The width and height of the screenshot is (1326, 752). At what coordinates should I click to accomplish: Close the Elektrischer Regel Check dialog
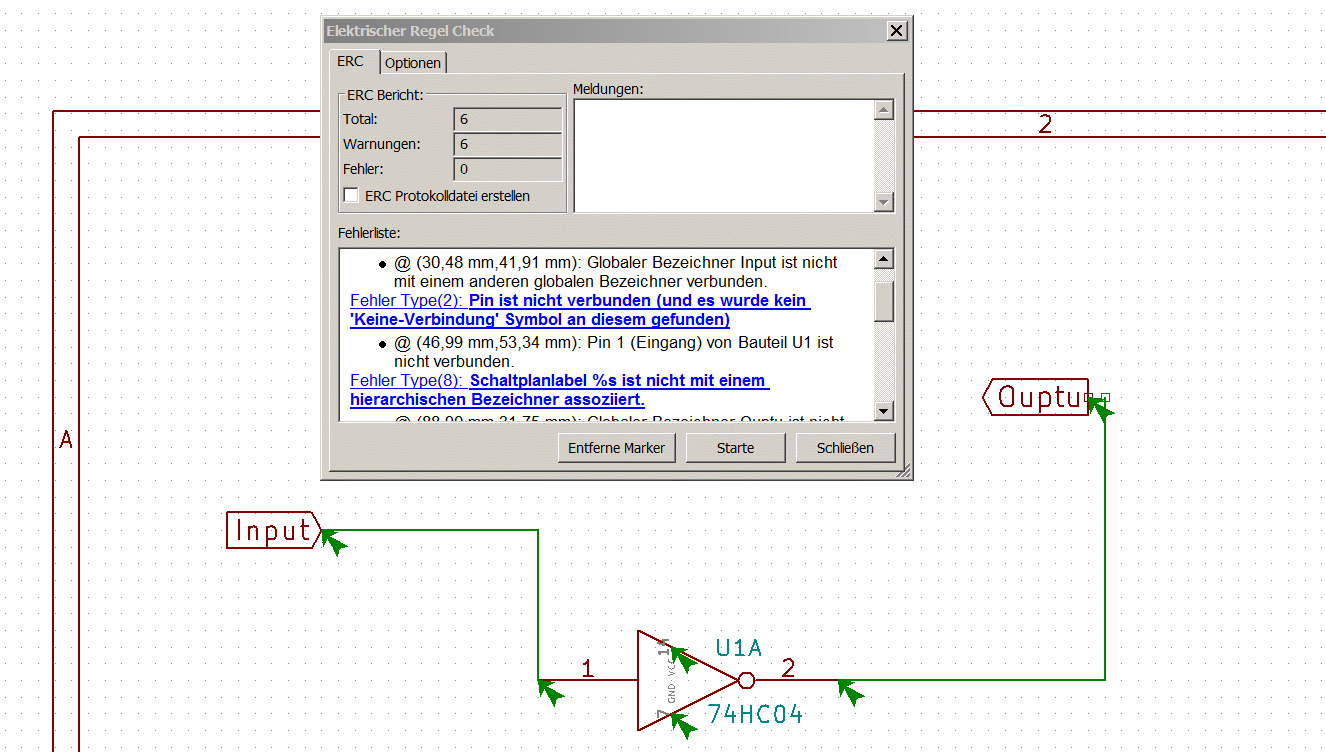pos(896,31)
